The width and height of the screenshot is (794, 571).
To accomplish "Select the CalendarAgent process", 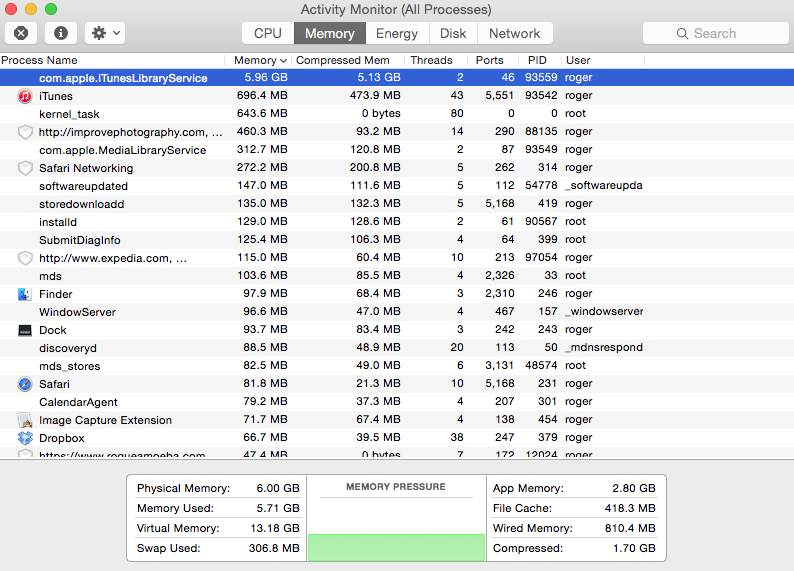I will (x=397, y=402).
